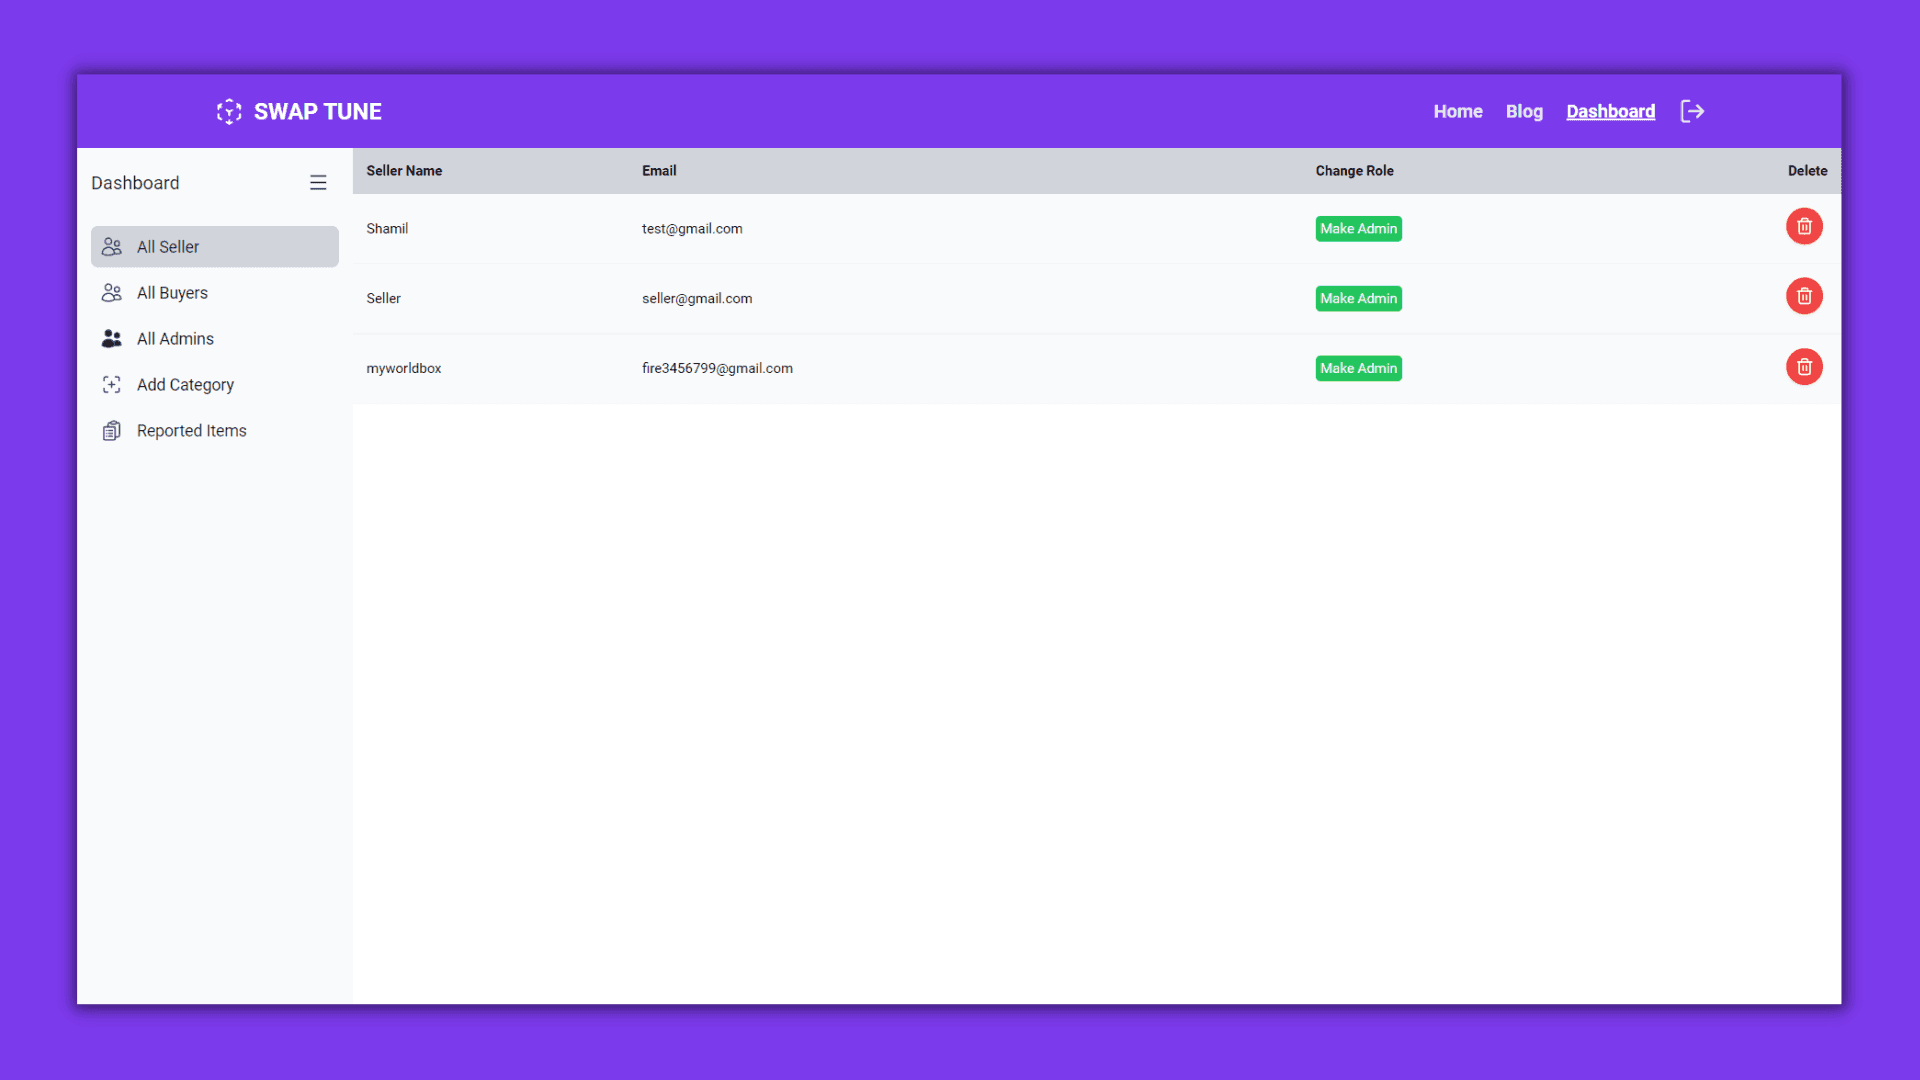Image resolution: width=1920 pixels, height=1080 pixels.
Task: Make seller@gmail.com an admin
Action: pyautogui.click(x=1358, y=299)
